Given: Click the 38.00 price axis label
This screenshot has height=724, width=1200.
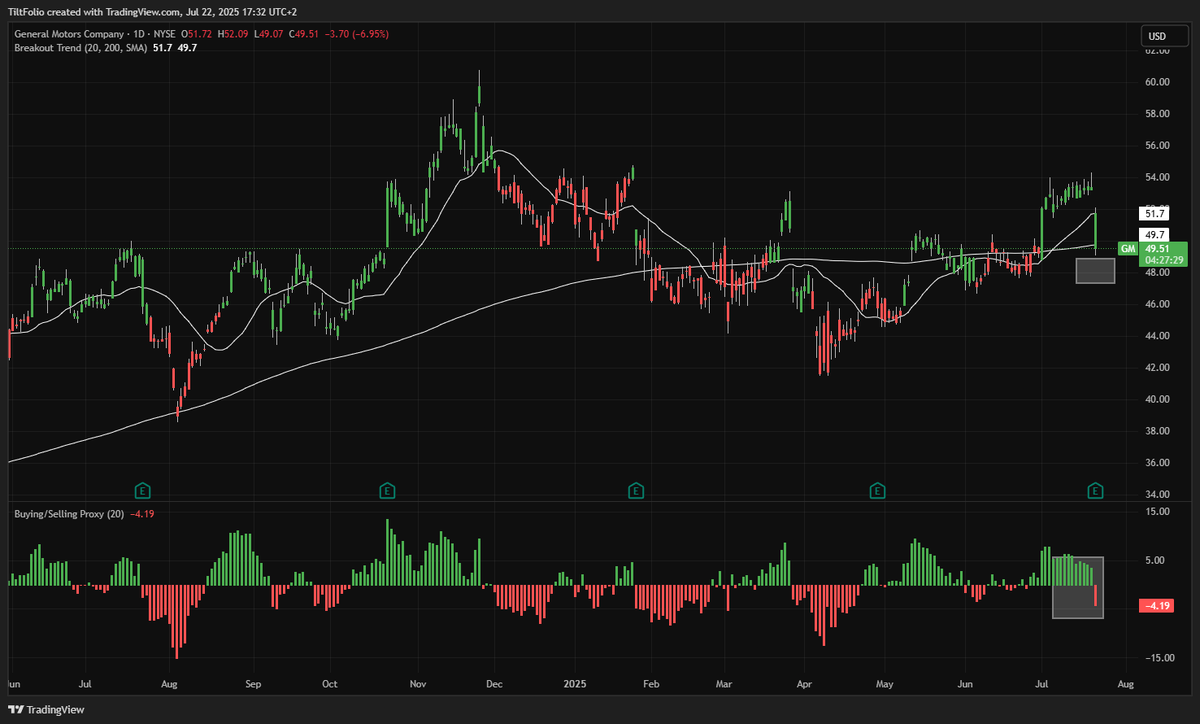Looking at the screenshot, I should point(1157,432).
